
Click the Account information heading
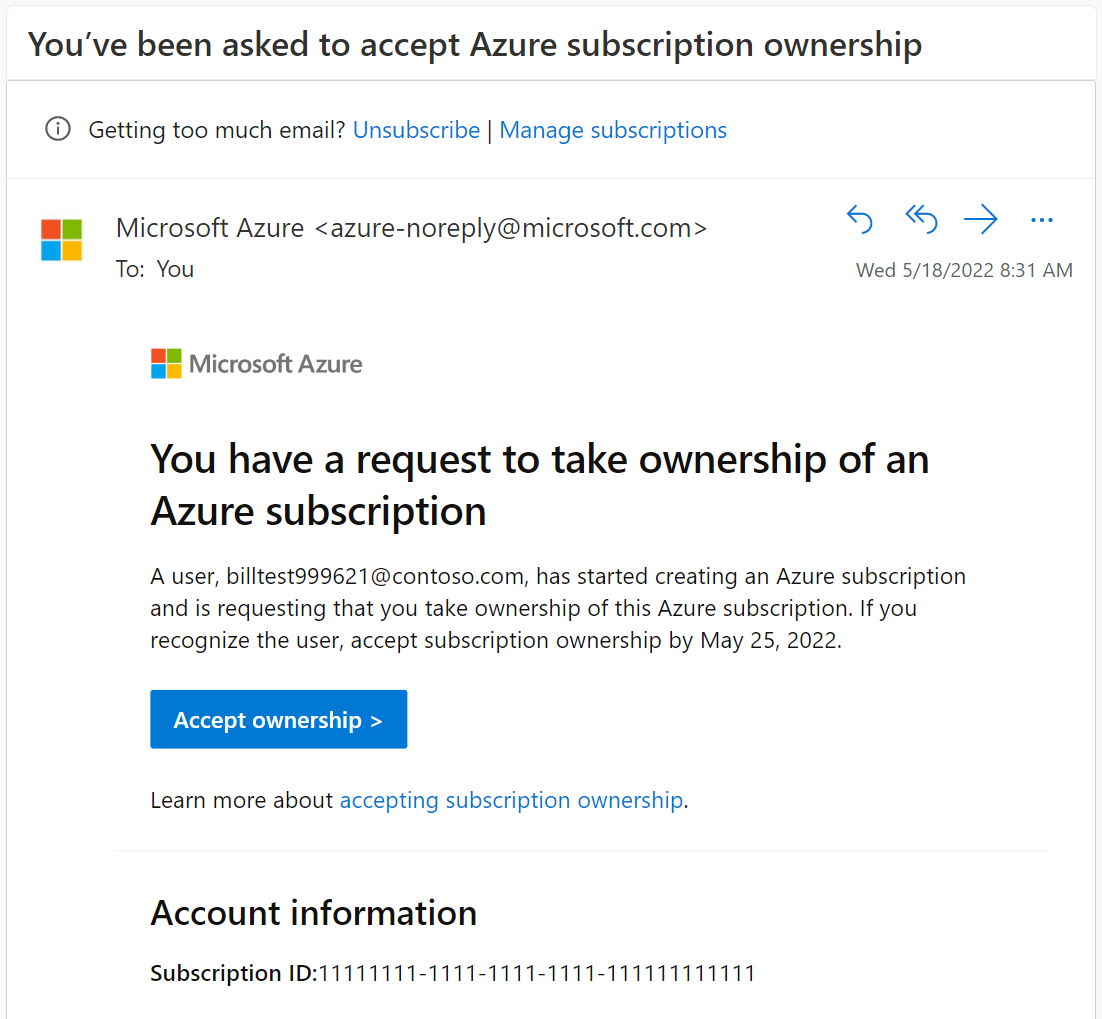pos(313,912)
